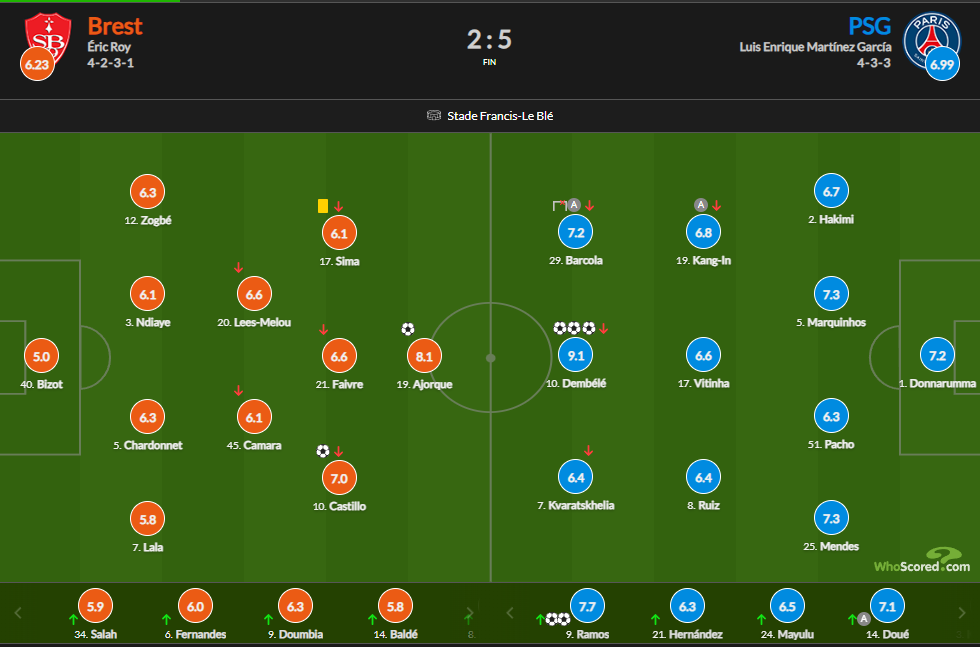This screenshot has width=980, height=647.
Task: Click the PSG club crest
Action: pos(928,37)
